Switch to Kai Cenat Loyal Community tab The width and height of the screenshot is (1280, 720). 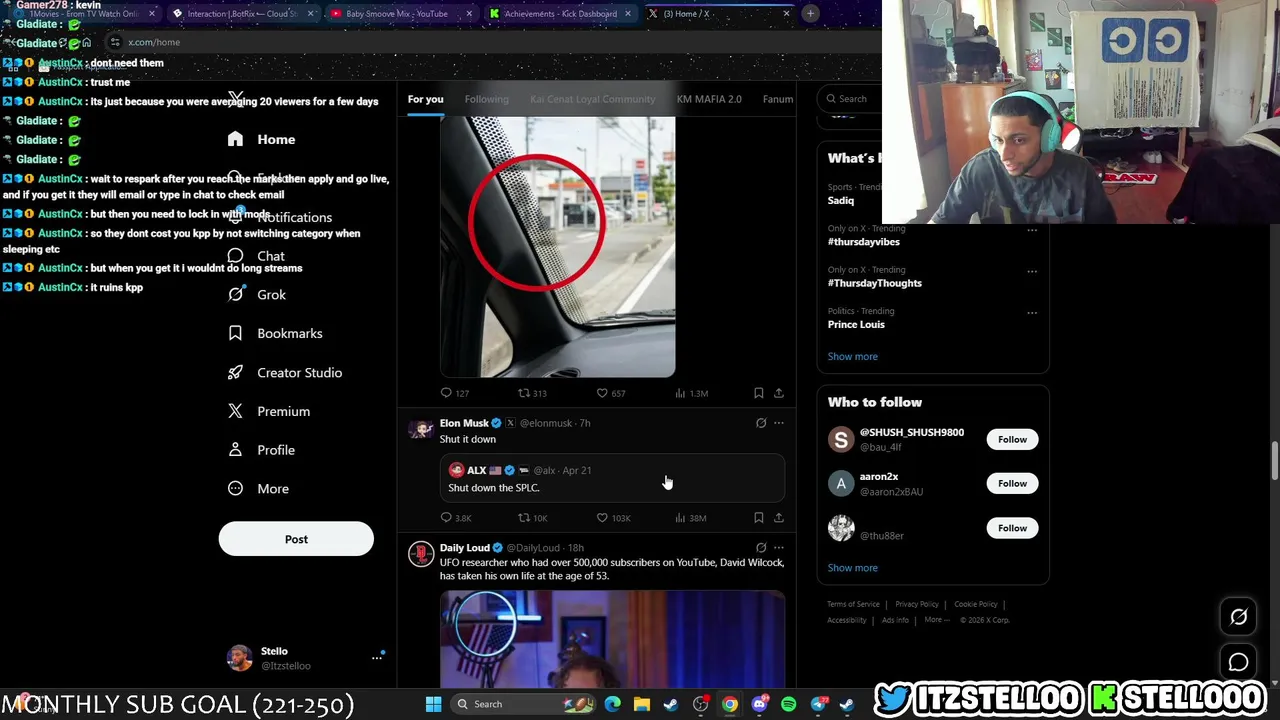592,99
